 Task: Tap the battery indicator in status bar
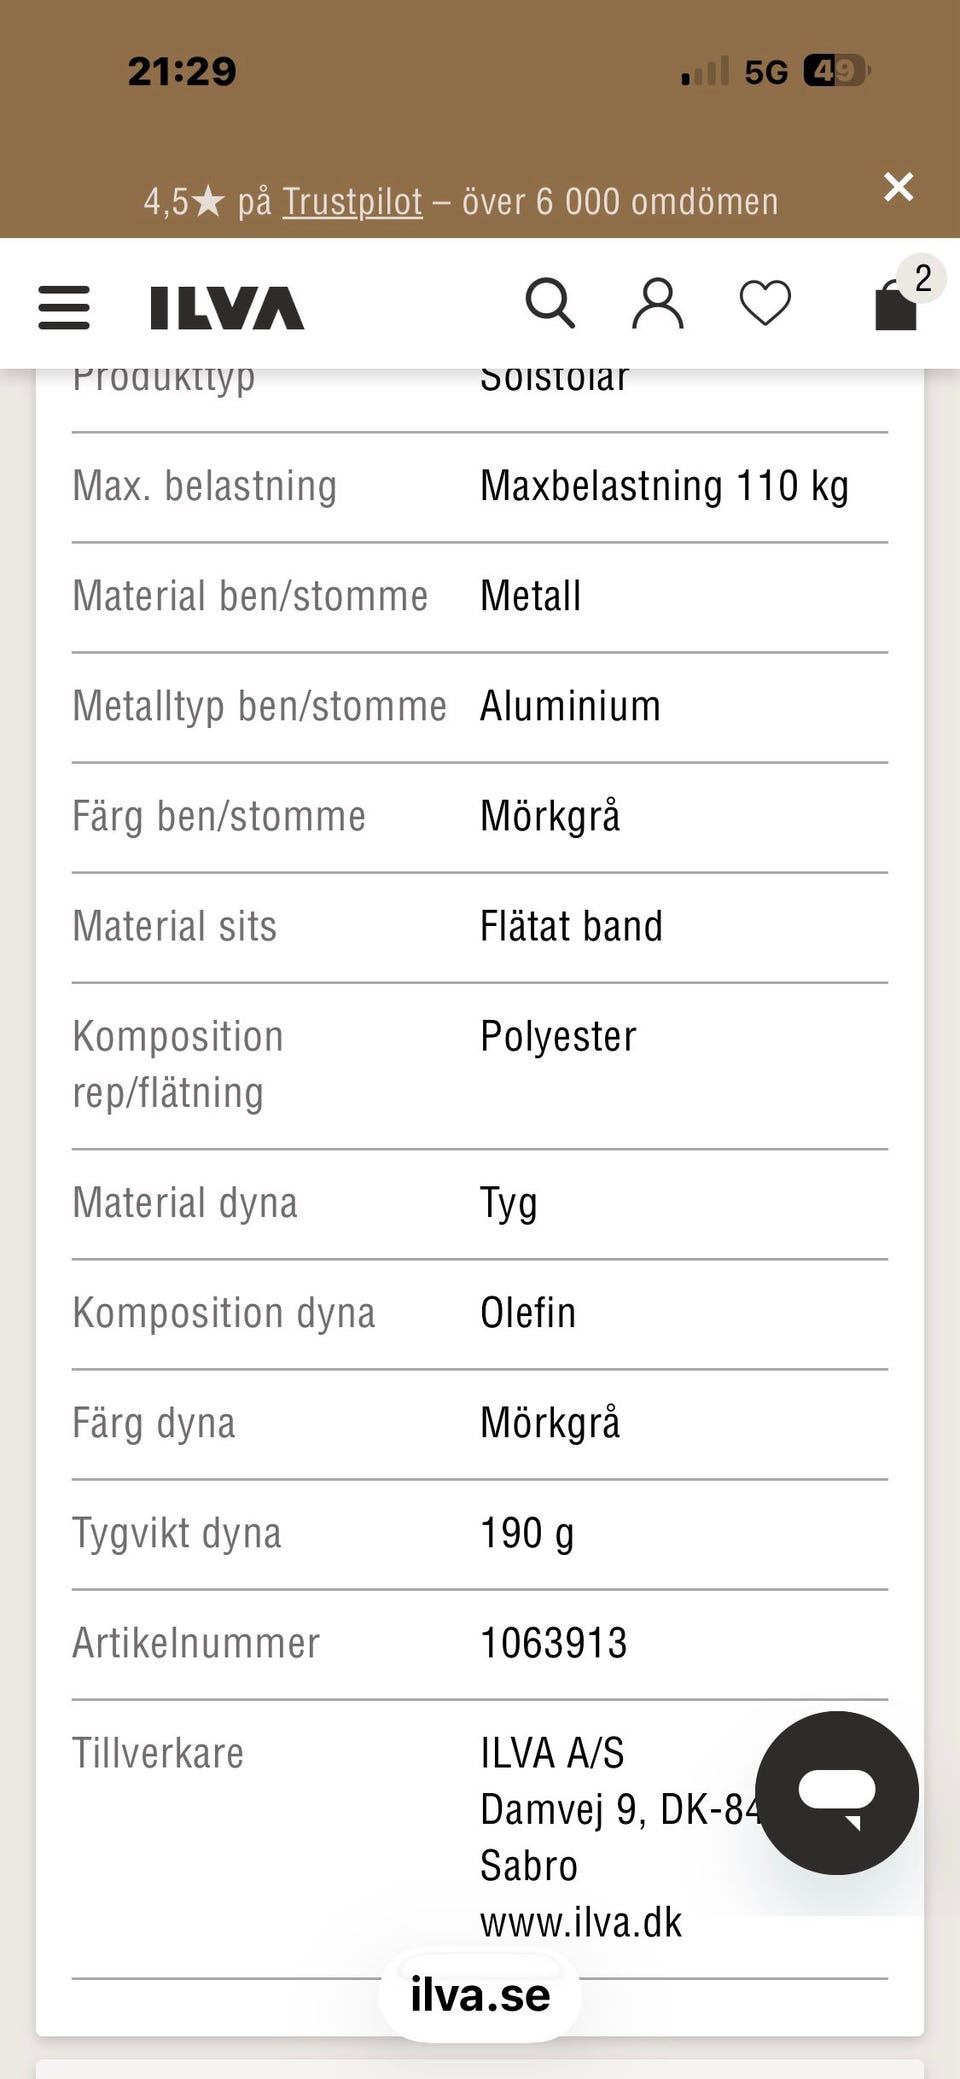(837, 70)
